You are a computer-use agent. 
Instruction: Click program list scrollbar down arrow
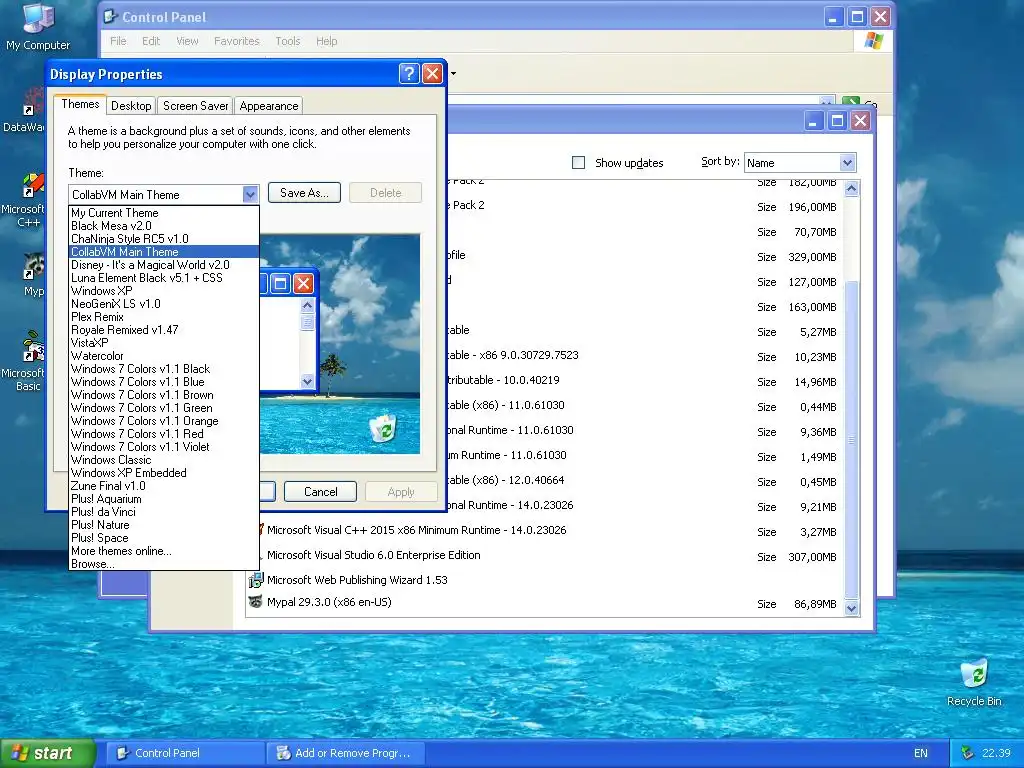[851, 608]
